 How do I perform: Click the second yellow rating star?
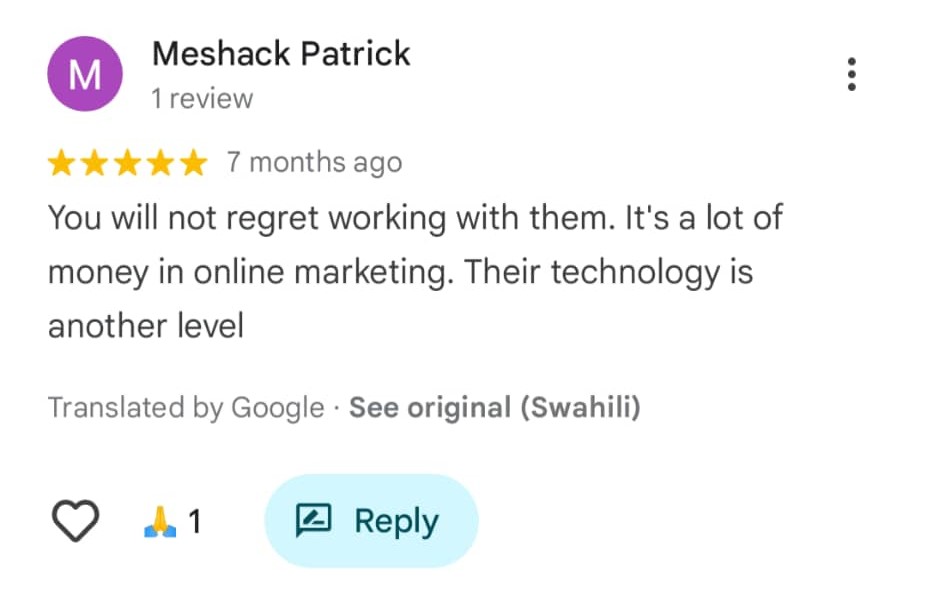[x=95, y=163]
